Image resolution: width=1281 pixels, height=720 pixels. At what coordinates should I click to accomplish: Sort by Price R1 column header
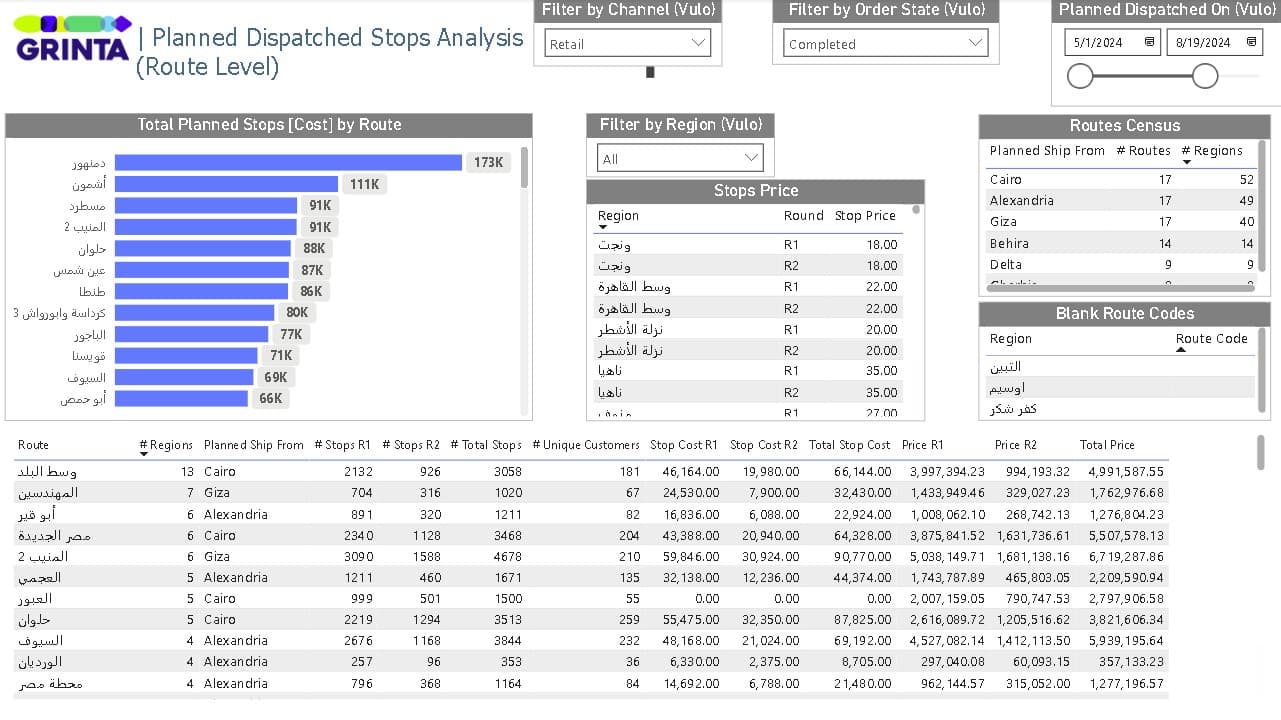coord(922,445)
